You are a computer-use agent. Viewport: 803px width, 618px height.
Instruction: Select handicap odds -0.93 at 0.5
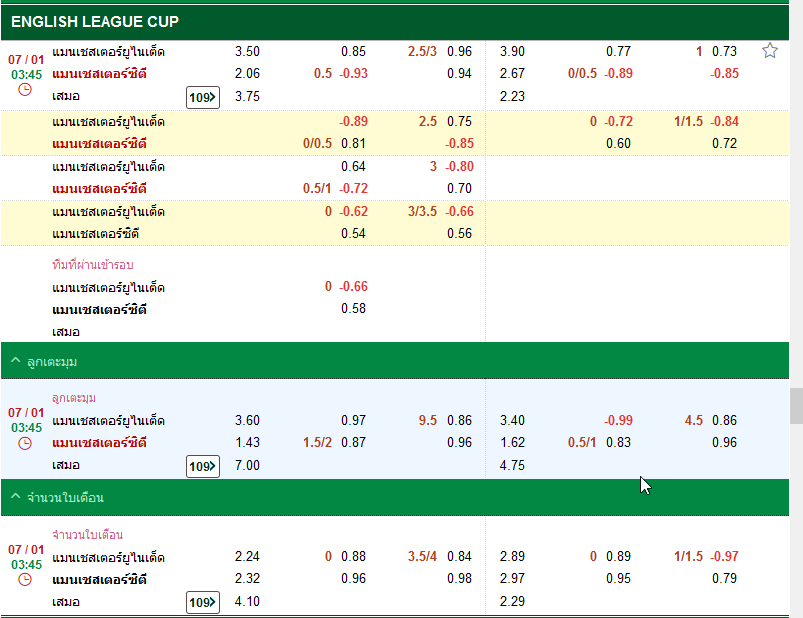coord(353,74)
